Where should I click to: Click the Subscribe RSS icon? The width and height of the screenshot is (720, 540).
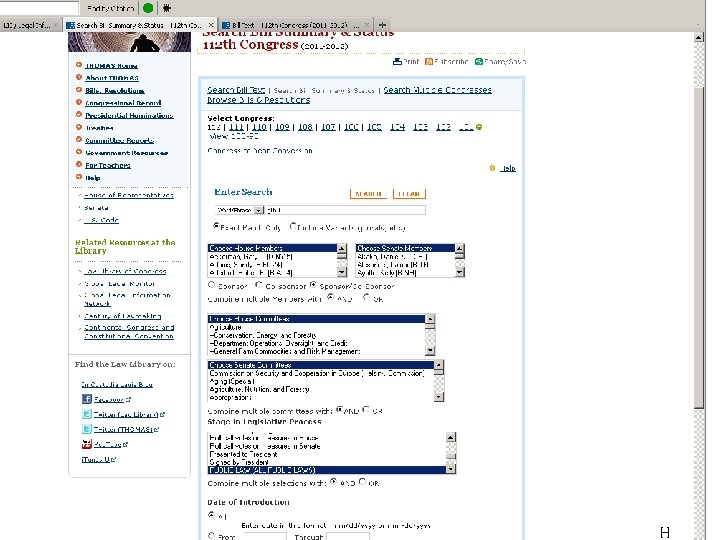click(429, 62)
